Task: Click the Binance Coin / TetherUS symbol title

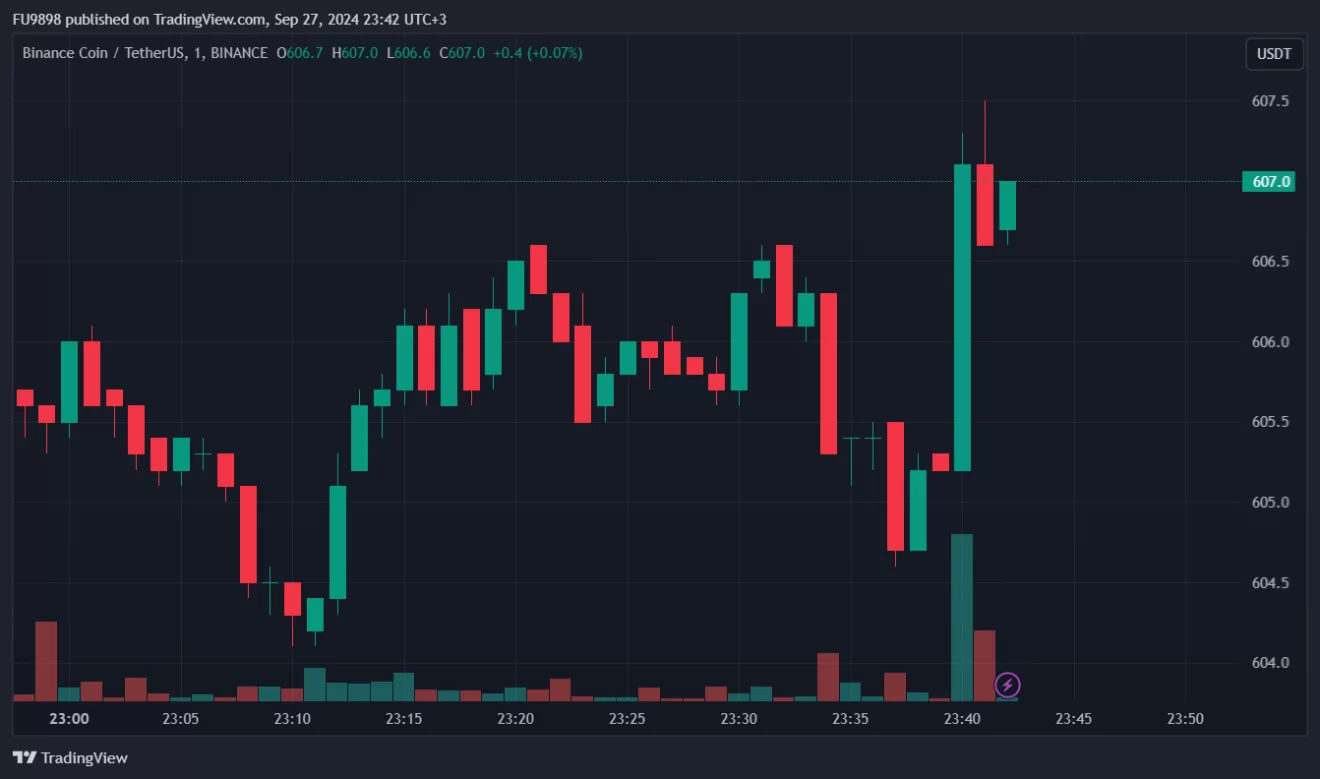Action: point(104,53)
